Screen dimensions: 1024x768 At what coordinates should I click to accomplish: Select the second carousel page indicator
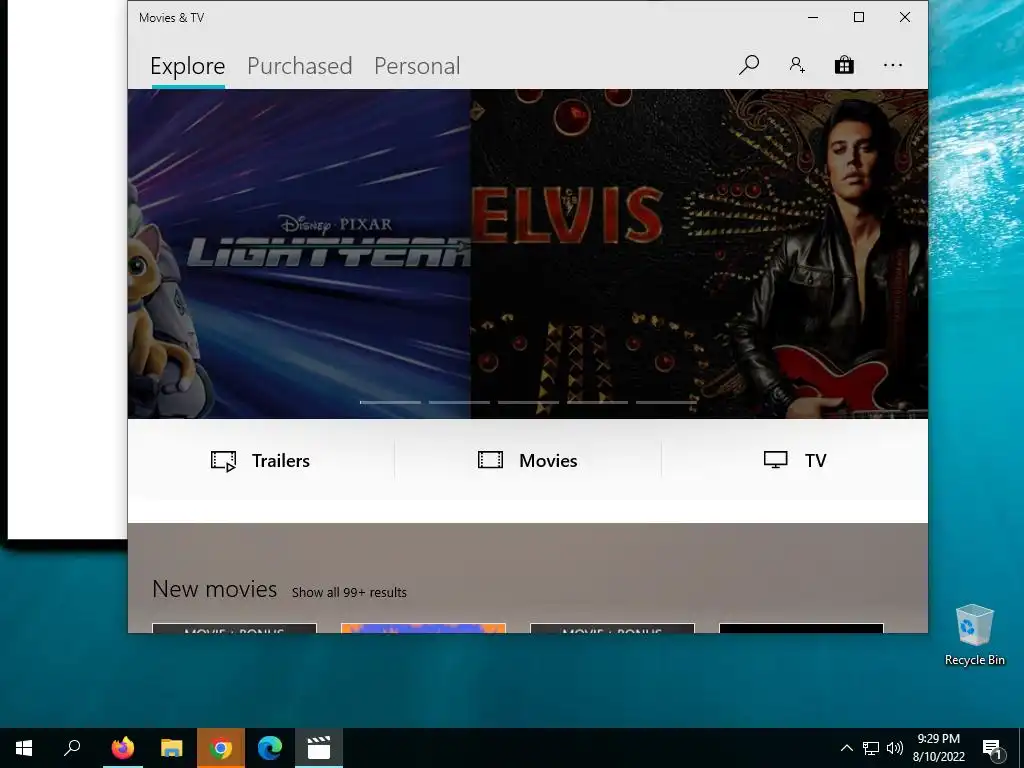[x=459, y=402]
